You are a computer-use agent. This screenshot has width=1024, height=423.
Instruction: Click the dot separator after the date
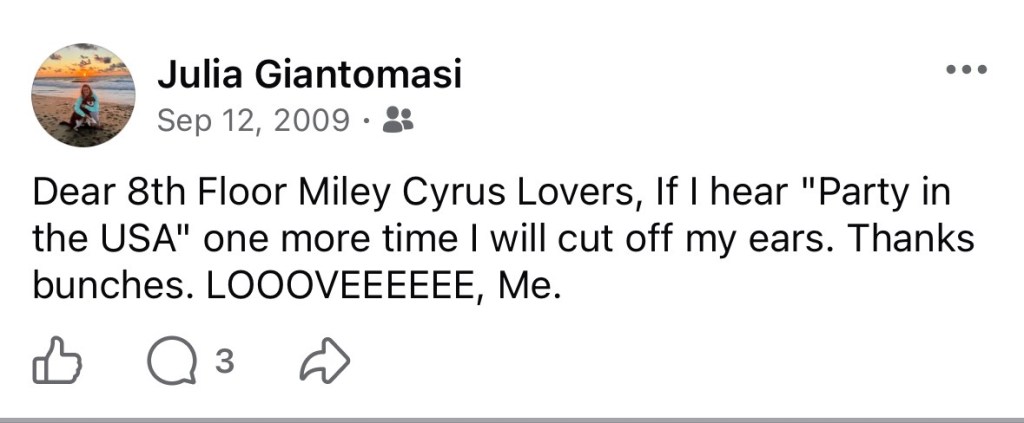point(367,122)
